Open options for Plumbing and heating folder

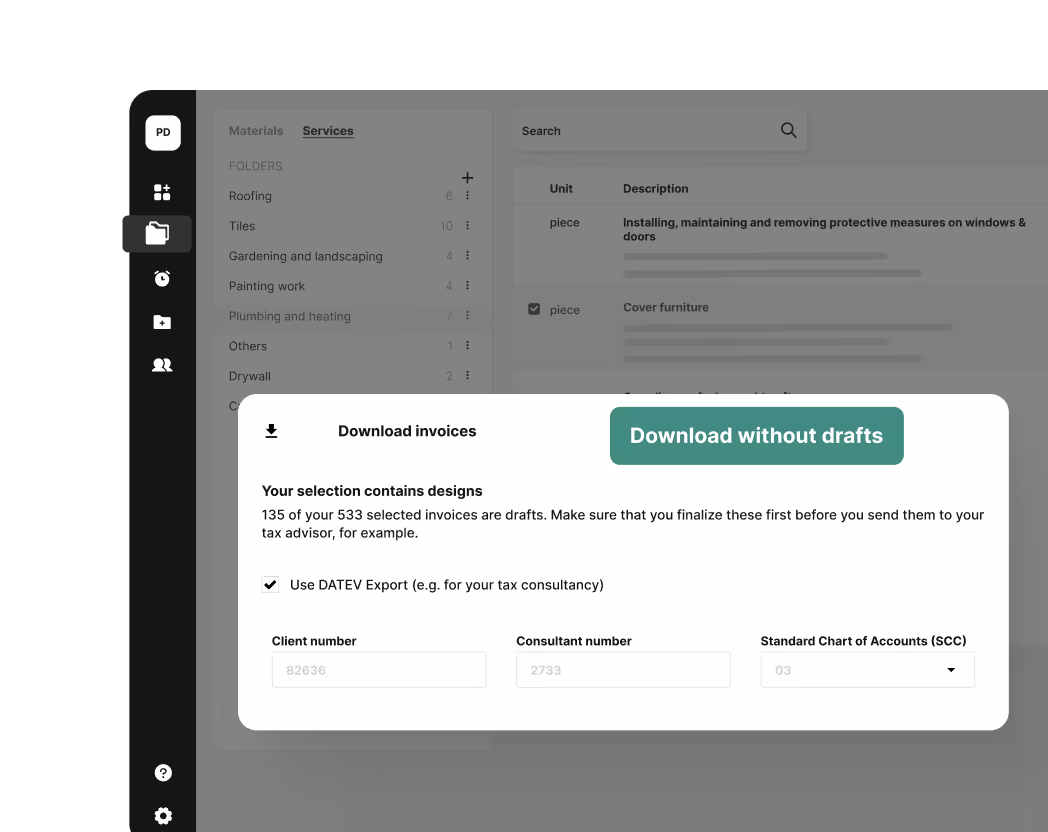click(467, 315)
